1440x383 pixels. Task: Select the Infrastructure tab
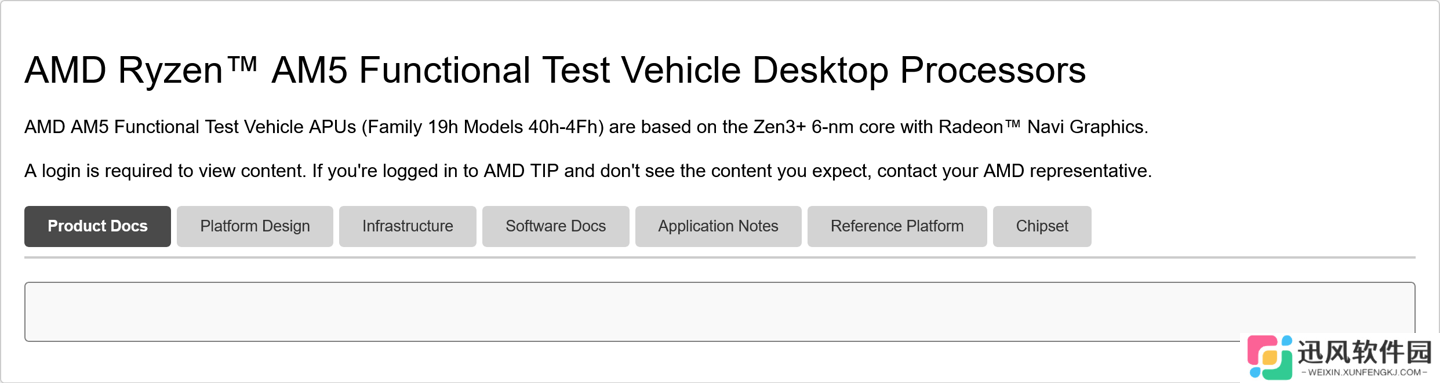(407, 226)
